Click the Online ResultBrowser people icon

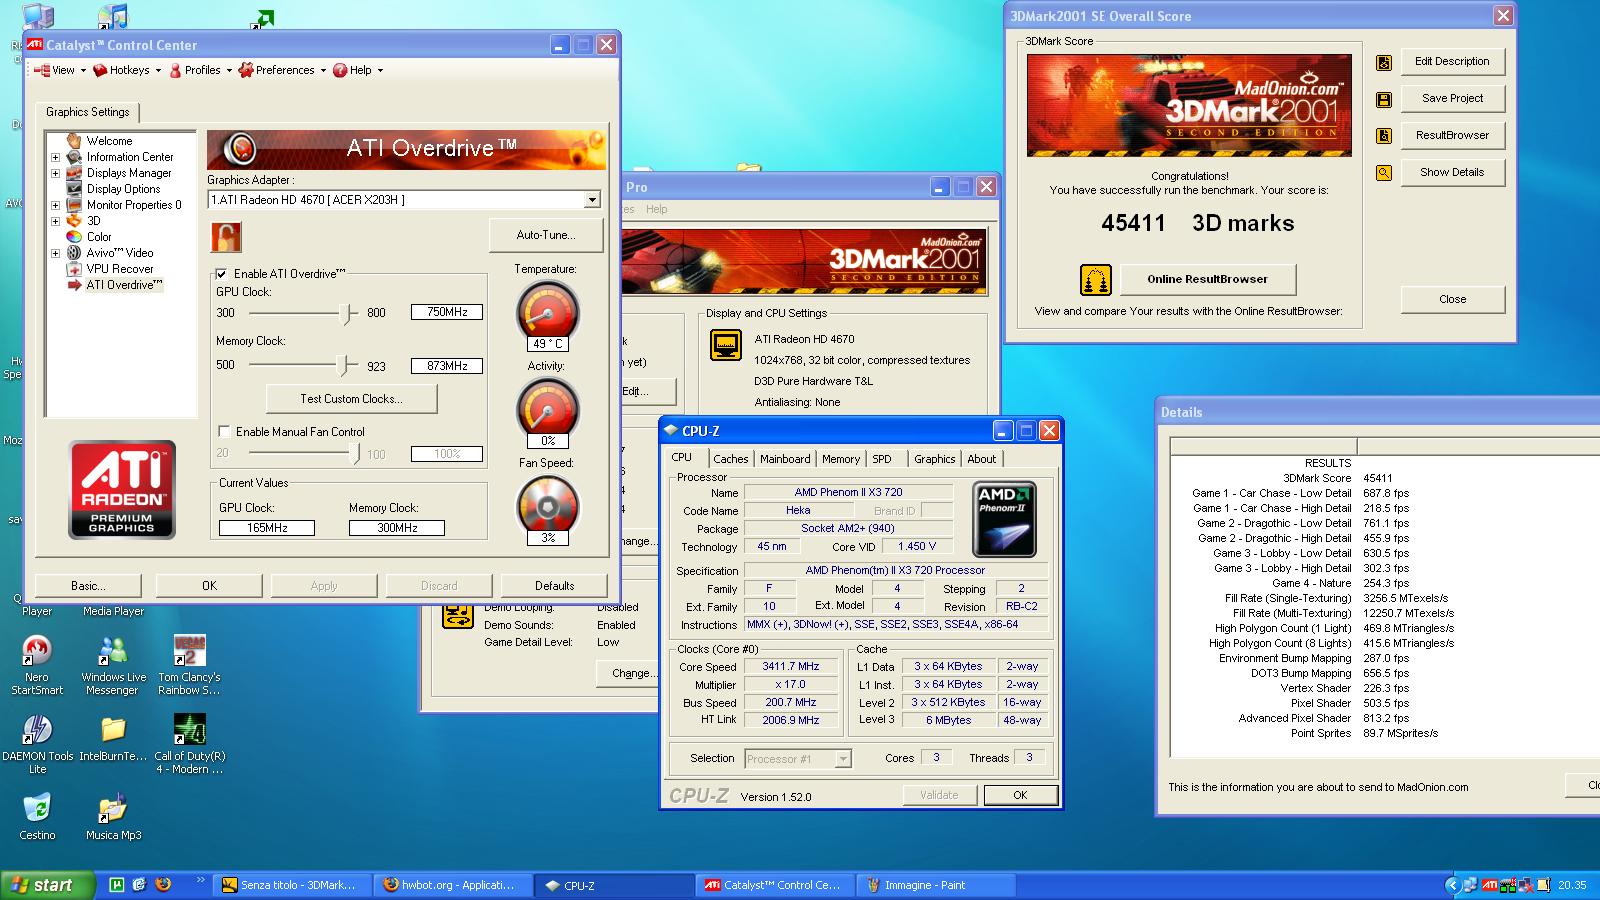coord(1096,280)
